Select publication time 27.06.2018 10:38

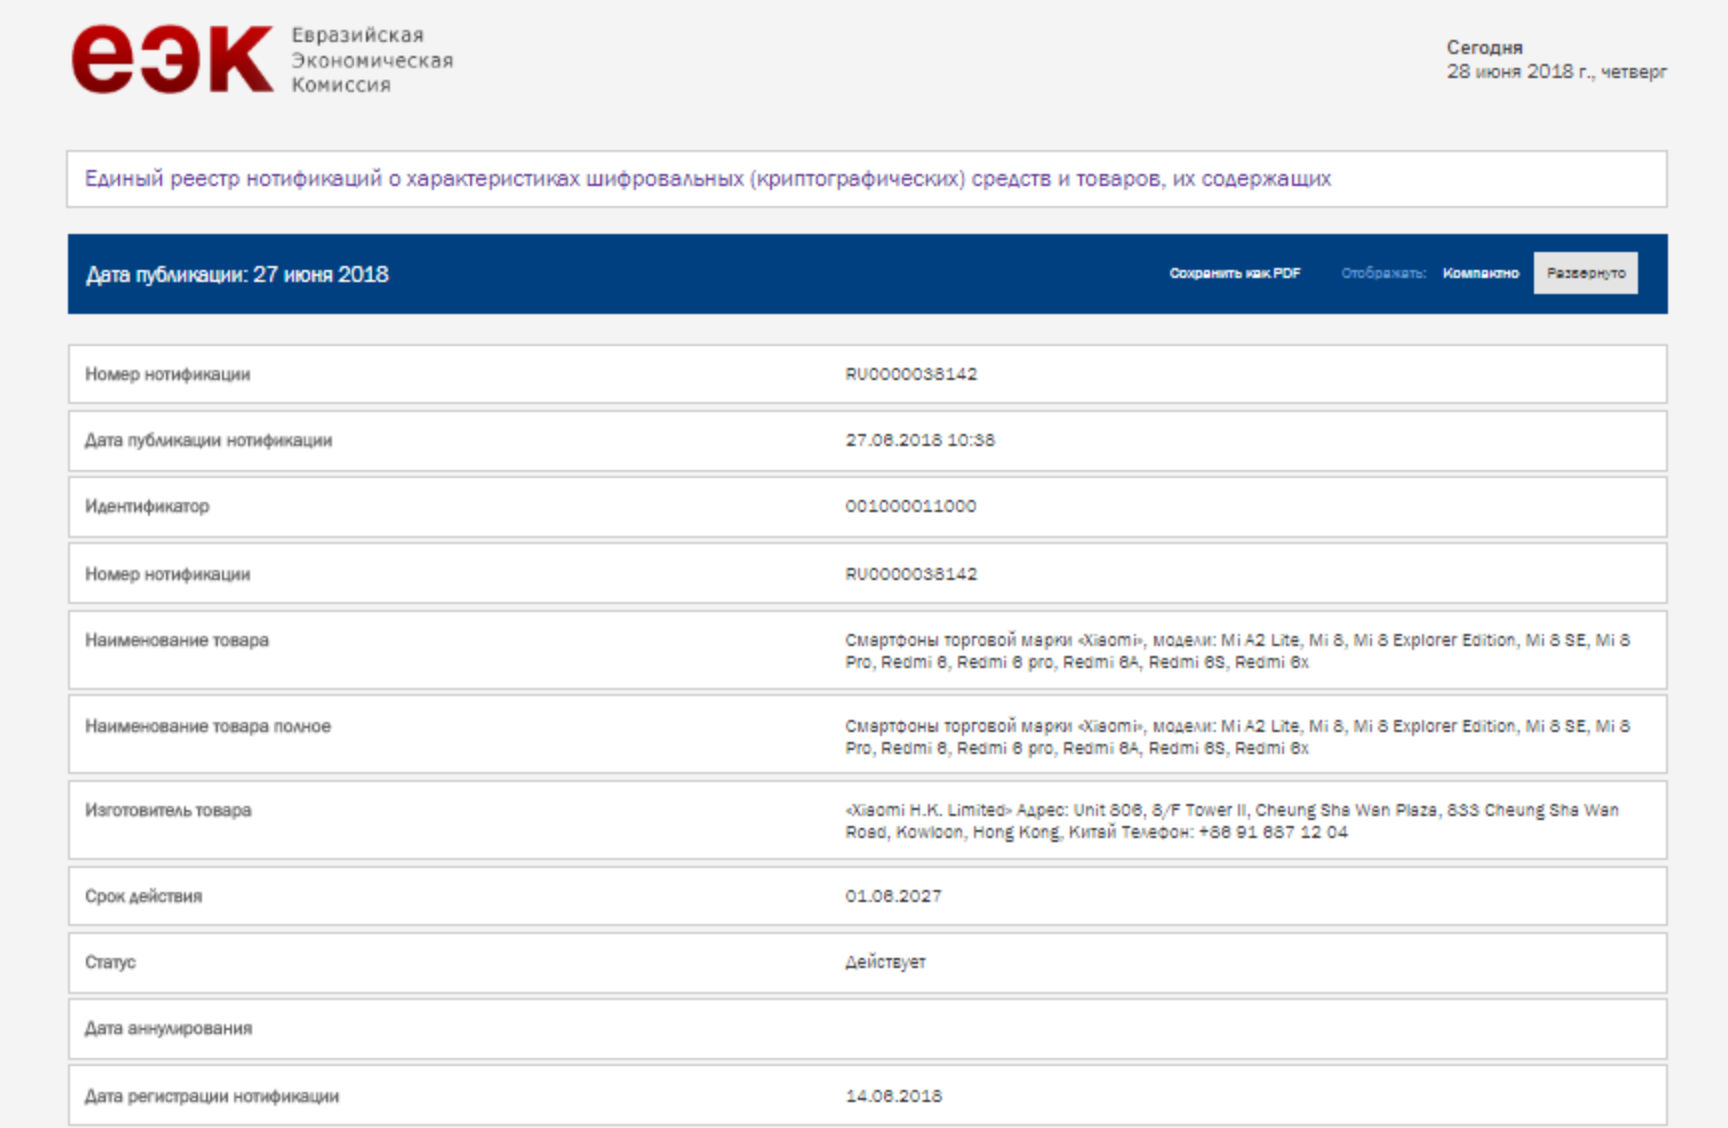click(x=920, y=440)
